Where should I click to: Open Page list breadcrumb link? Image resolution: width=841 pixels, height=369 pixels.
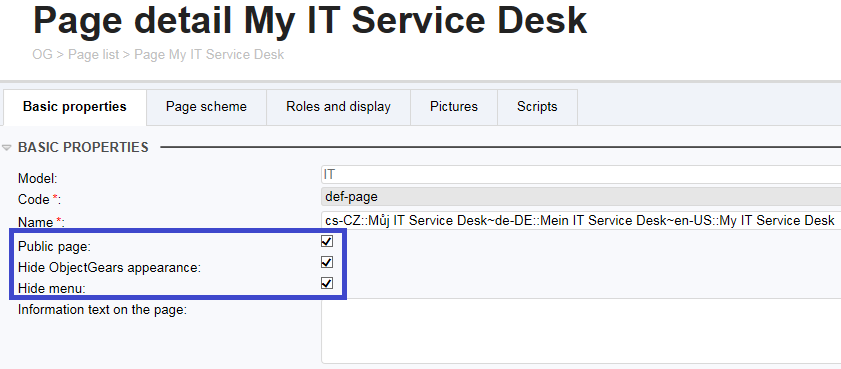pyautogui.click(x=93, y=55)
